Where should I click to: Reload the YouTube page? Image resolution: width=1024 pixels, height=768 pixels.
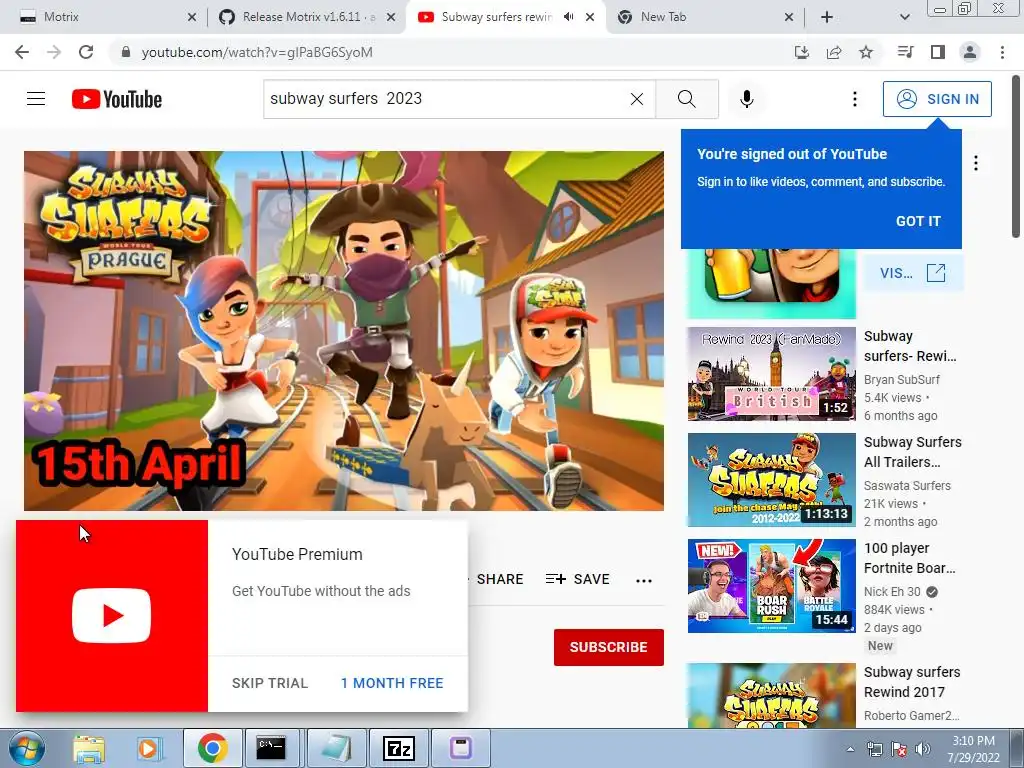pos(86,52)
